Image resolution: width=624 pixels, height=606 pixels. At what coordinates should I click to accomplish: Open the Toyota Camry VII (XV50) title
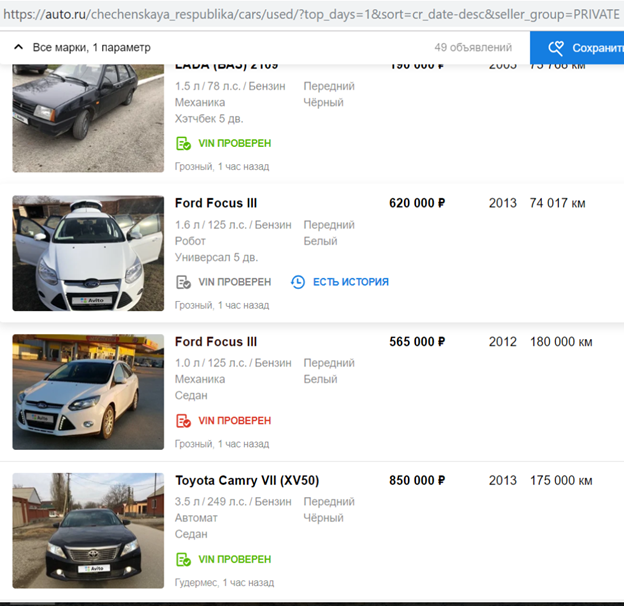tap(247, 481)
